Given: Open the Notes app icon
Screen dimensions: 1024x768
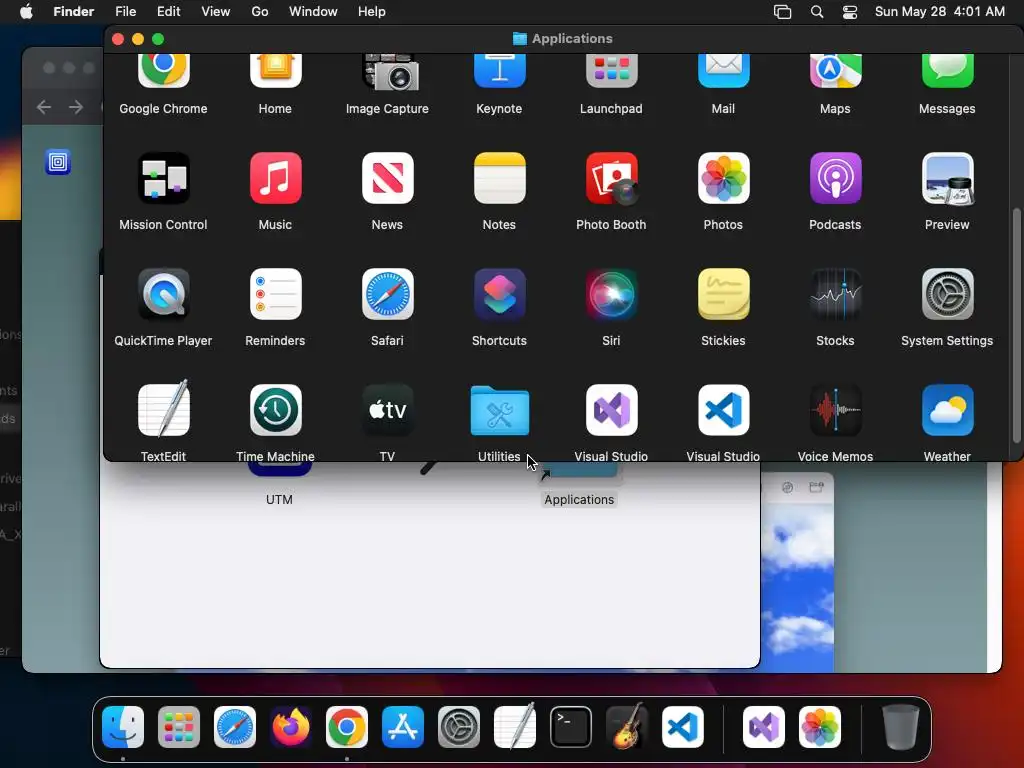Looking at the screenshot, I should (x=500, y=178).
